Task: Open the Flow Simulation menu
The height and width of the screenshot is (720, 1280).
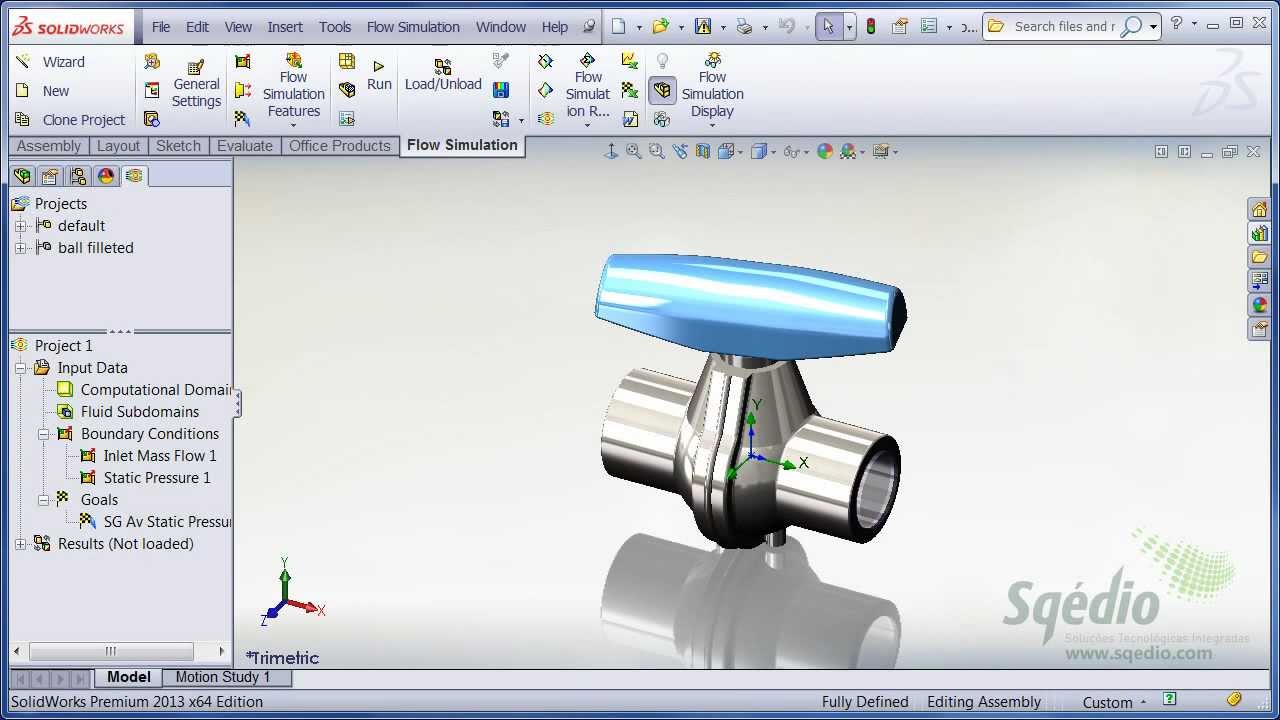Action: coord(413,27)
